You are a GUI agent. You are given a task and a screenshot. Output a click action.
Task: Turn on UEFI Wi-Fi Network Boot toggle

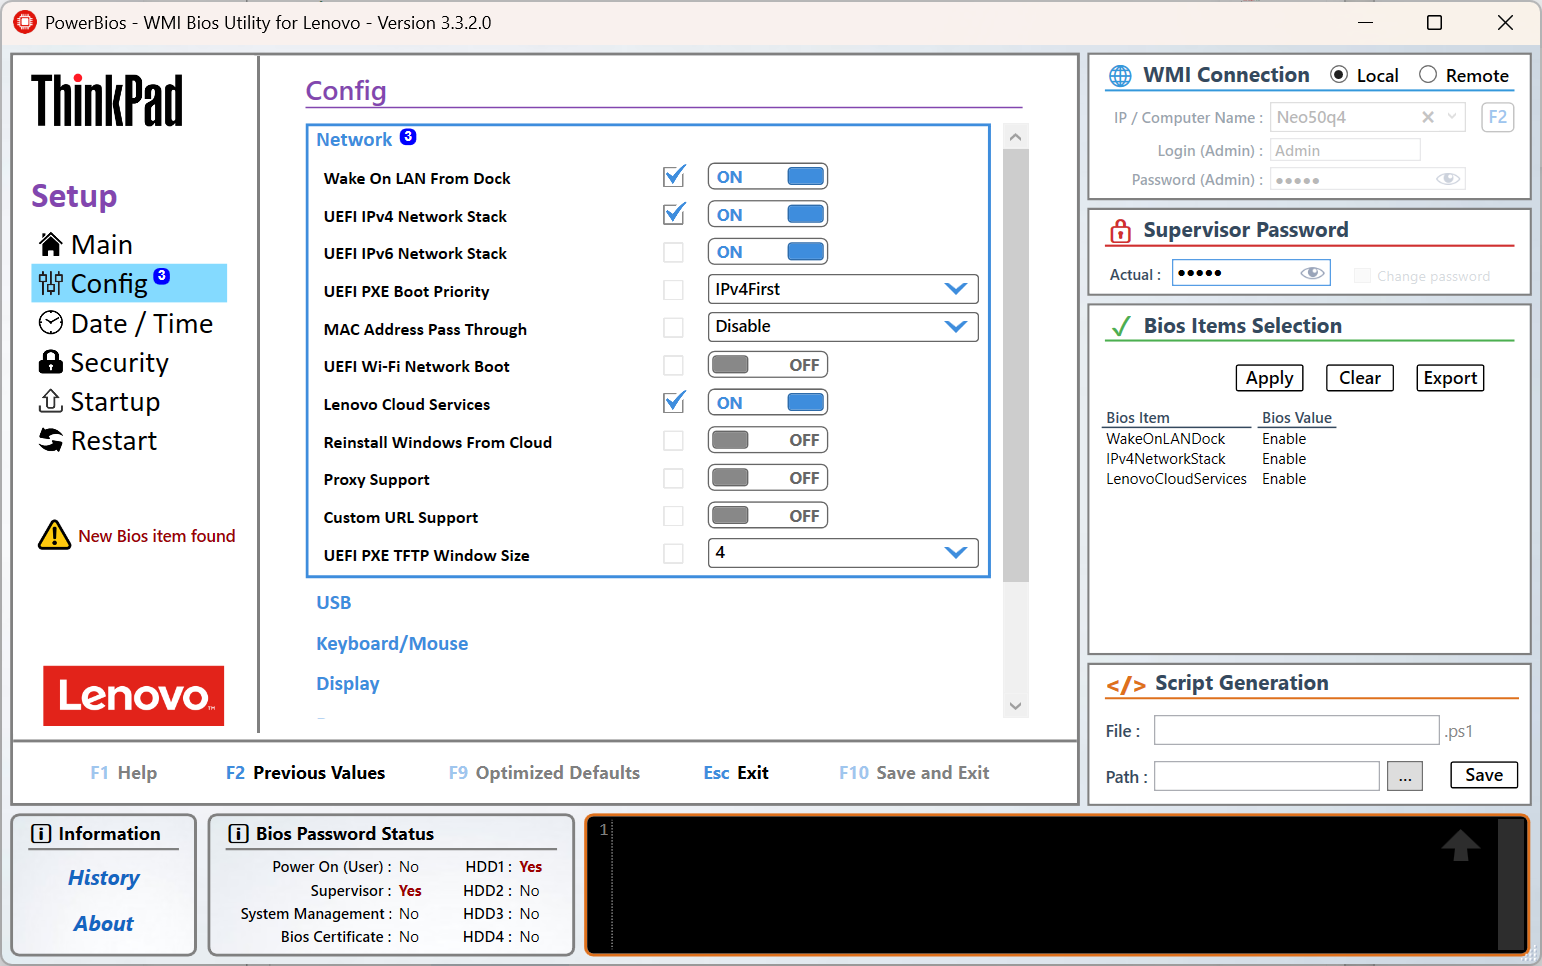[767, 365]
